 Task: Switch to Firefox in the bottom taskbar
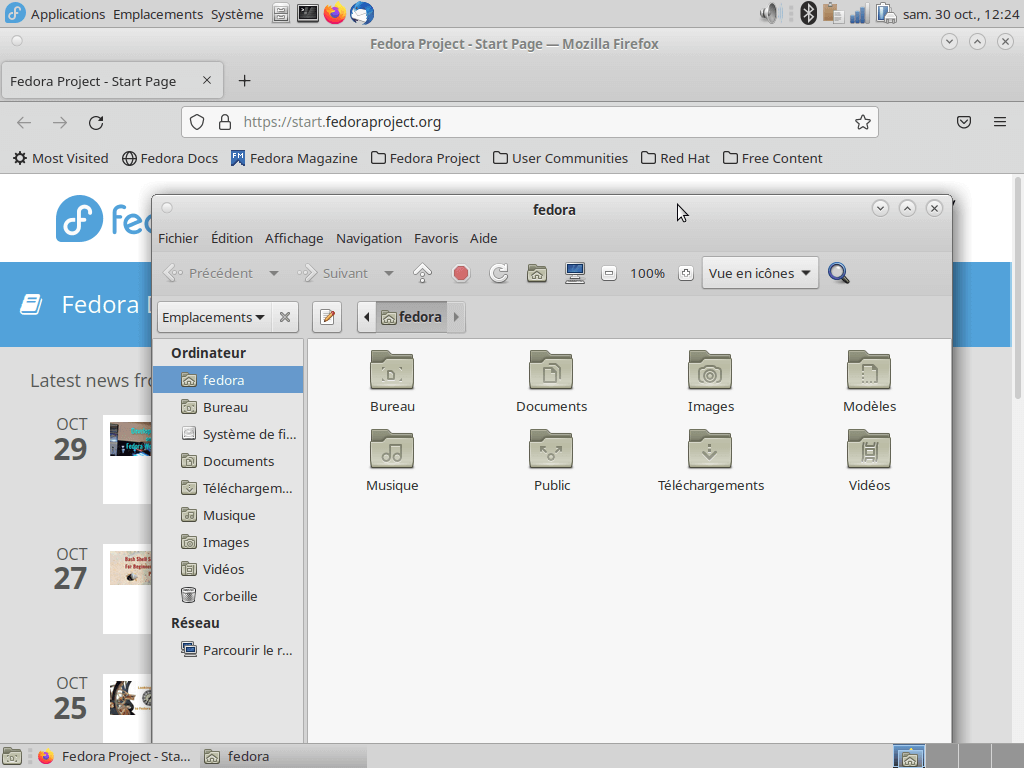click(114, 756)
